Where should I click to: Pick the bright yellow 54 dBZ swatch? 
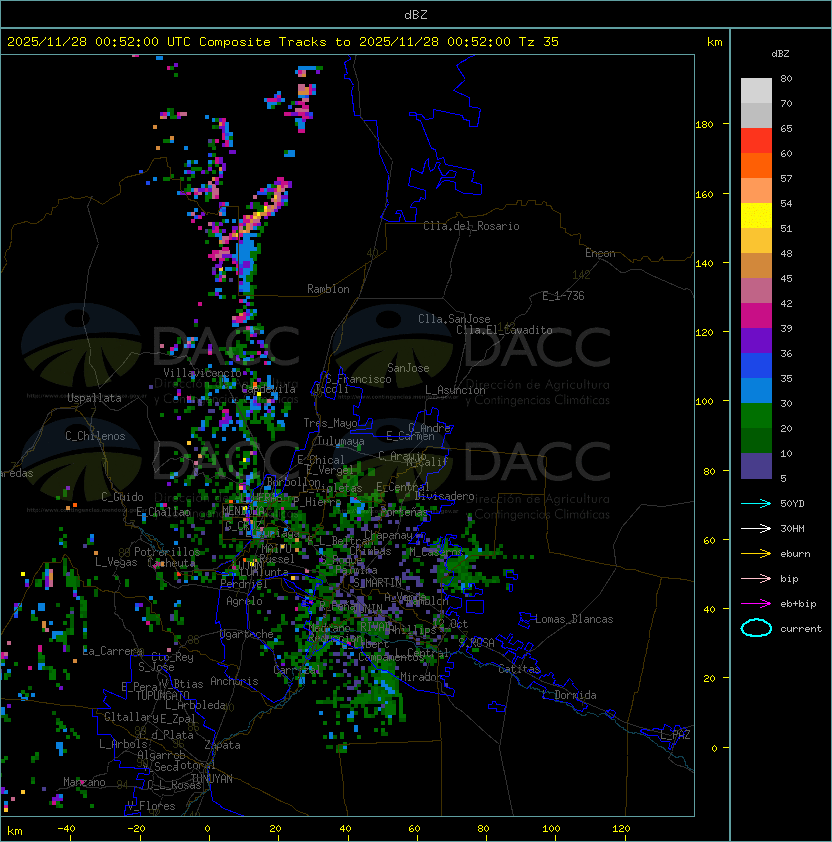click(756, 216)
